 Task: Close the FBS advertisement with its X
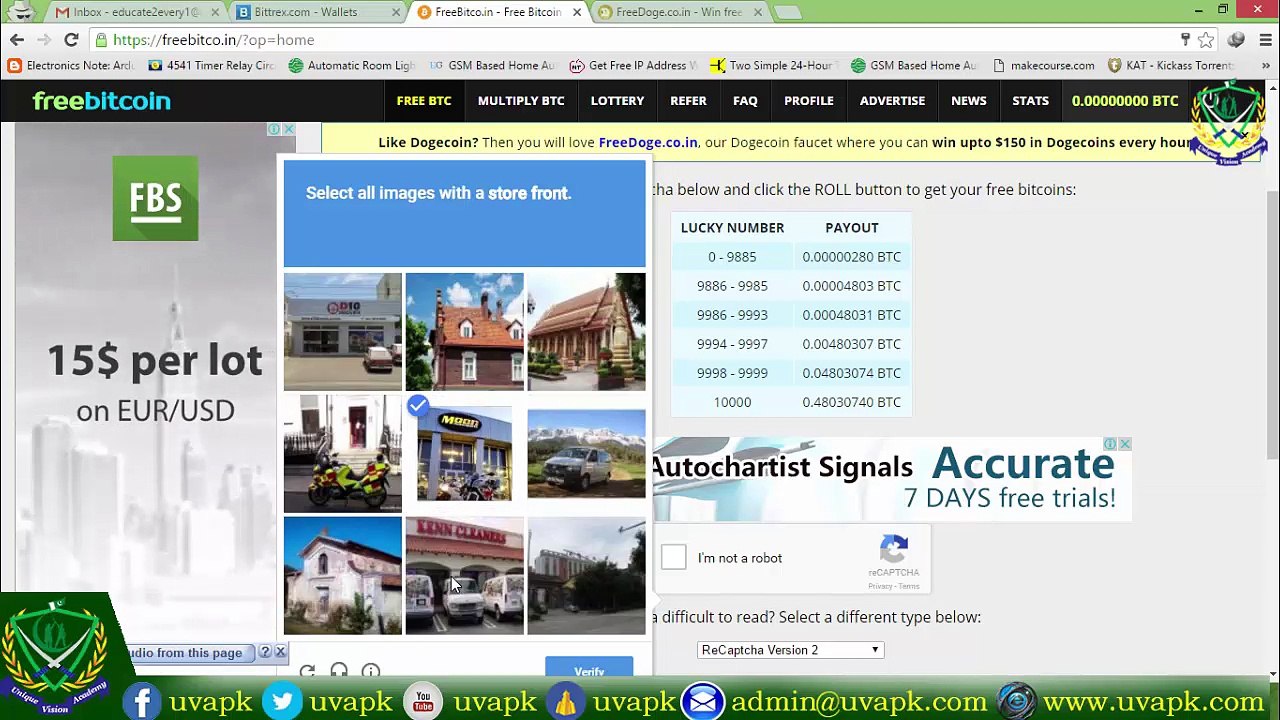pyautogui.click(x=288, y=129)
